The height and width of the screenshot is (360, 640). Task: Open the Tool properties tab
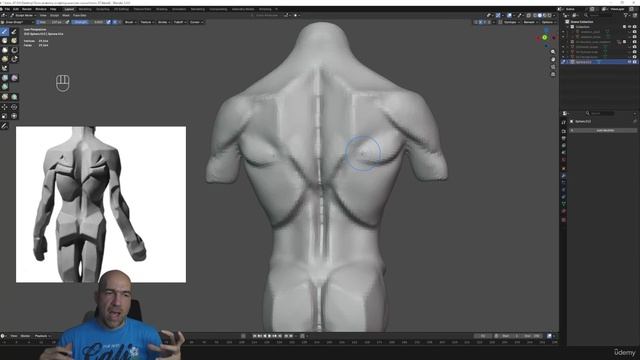[564, 122]
